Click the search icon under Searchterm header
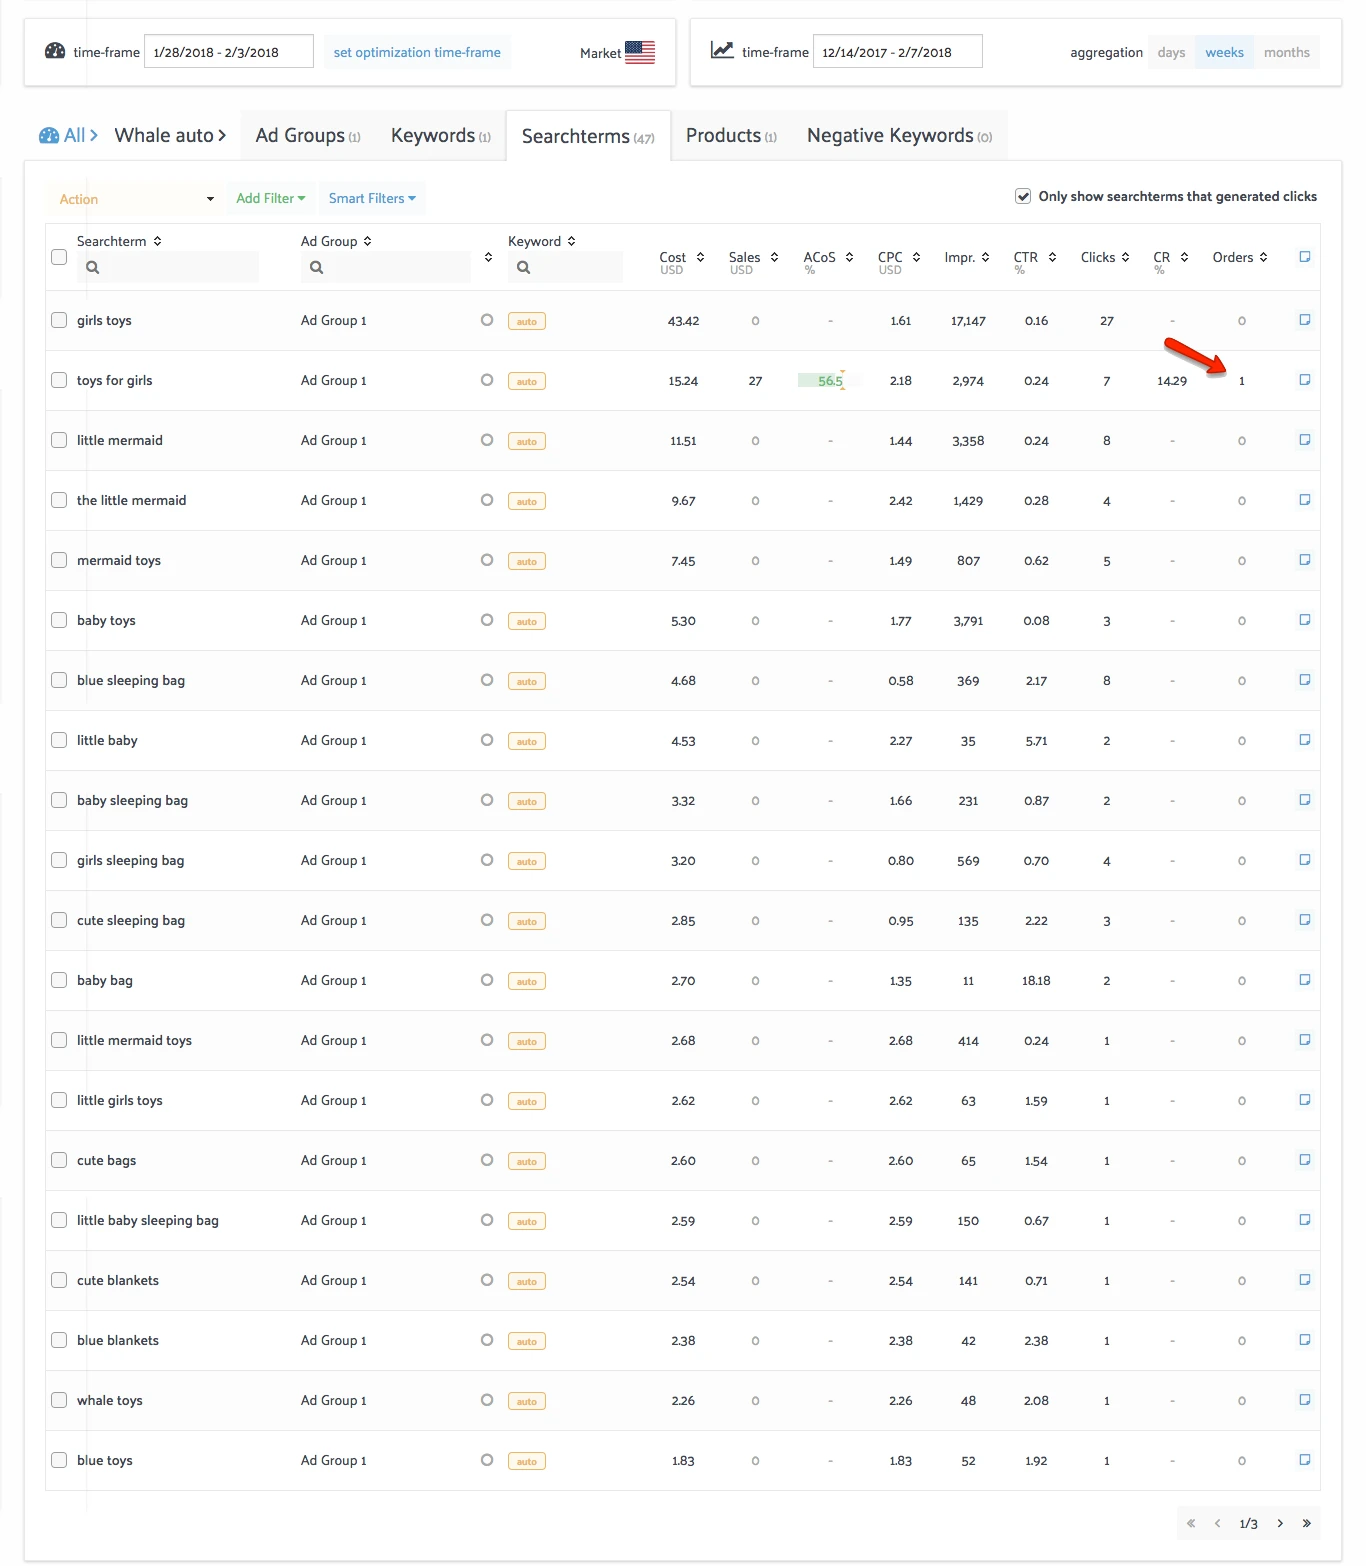The width and height of the screenshot is (1366, 1566). [92, 267]
